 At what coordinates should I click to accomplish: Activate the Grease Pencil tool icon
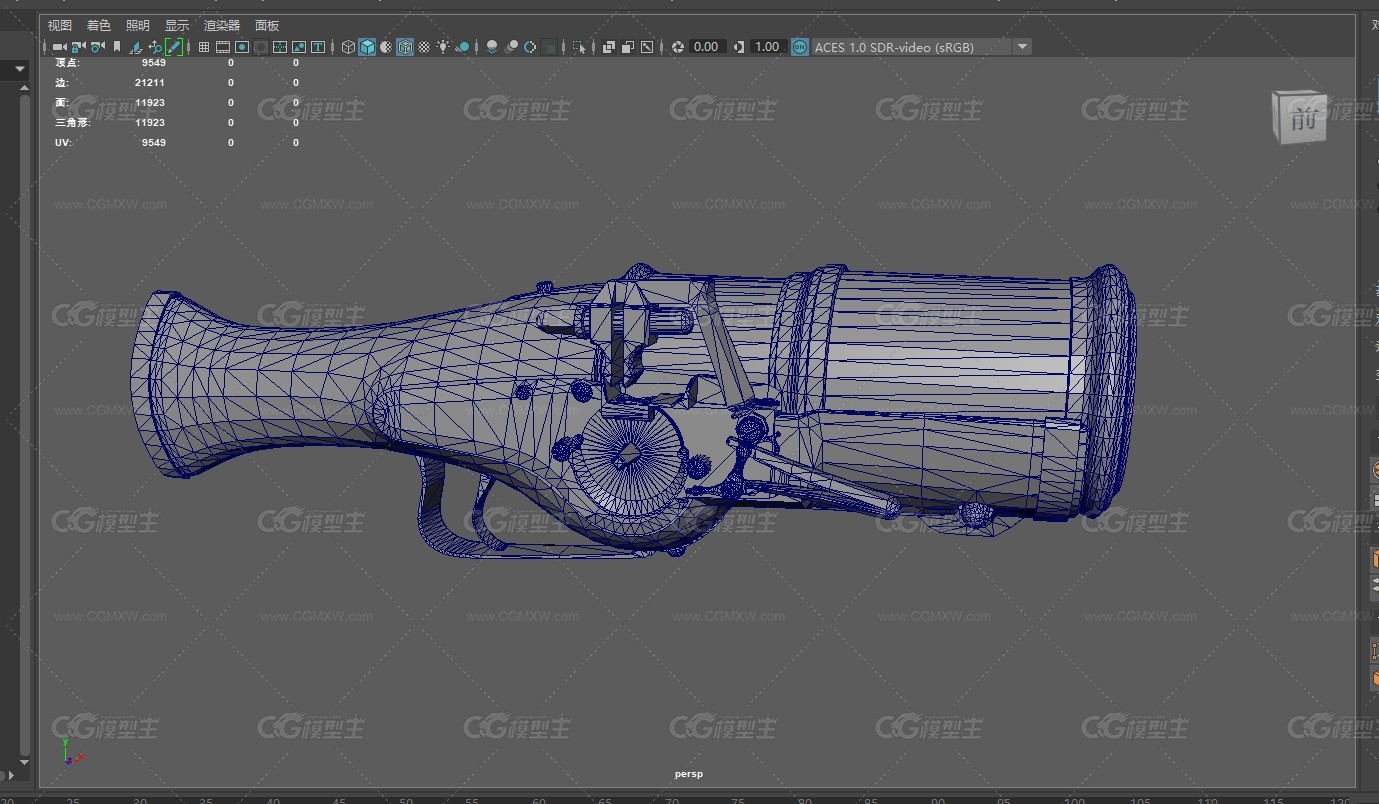[174, 47]
